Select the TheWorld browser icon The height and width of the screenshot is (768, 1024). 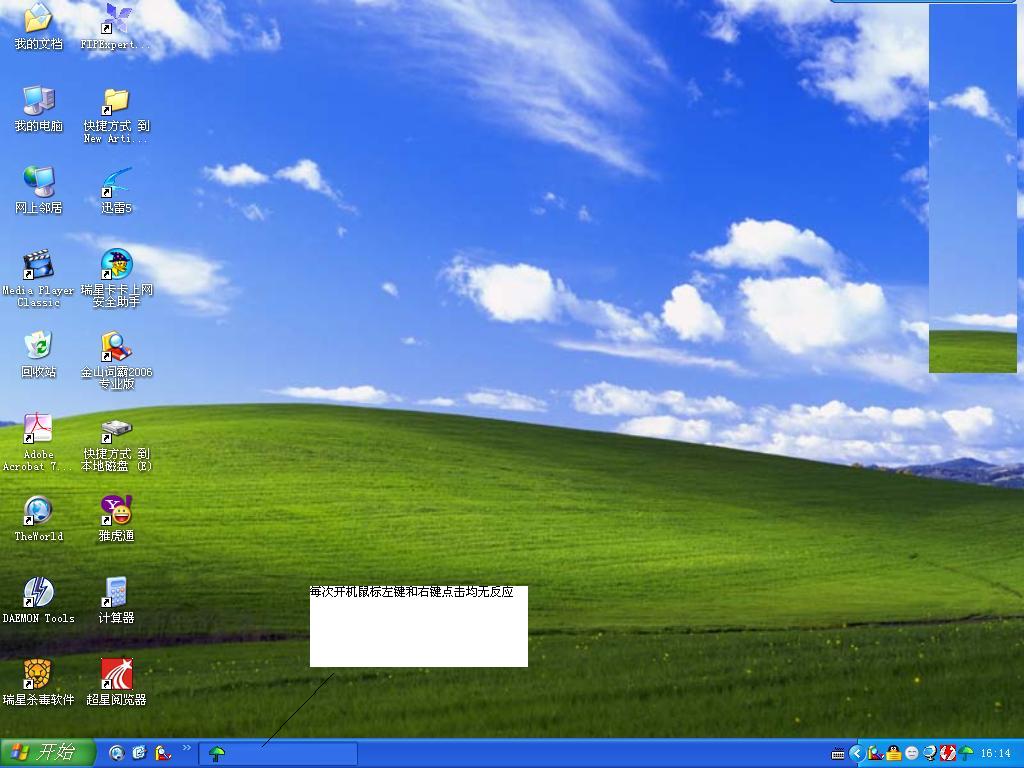[x=38, y=511]
